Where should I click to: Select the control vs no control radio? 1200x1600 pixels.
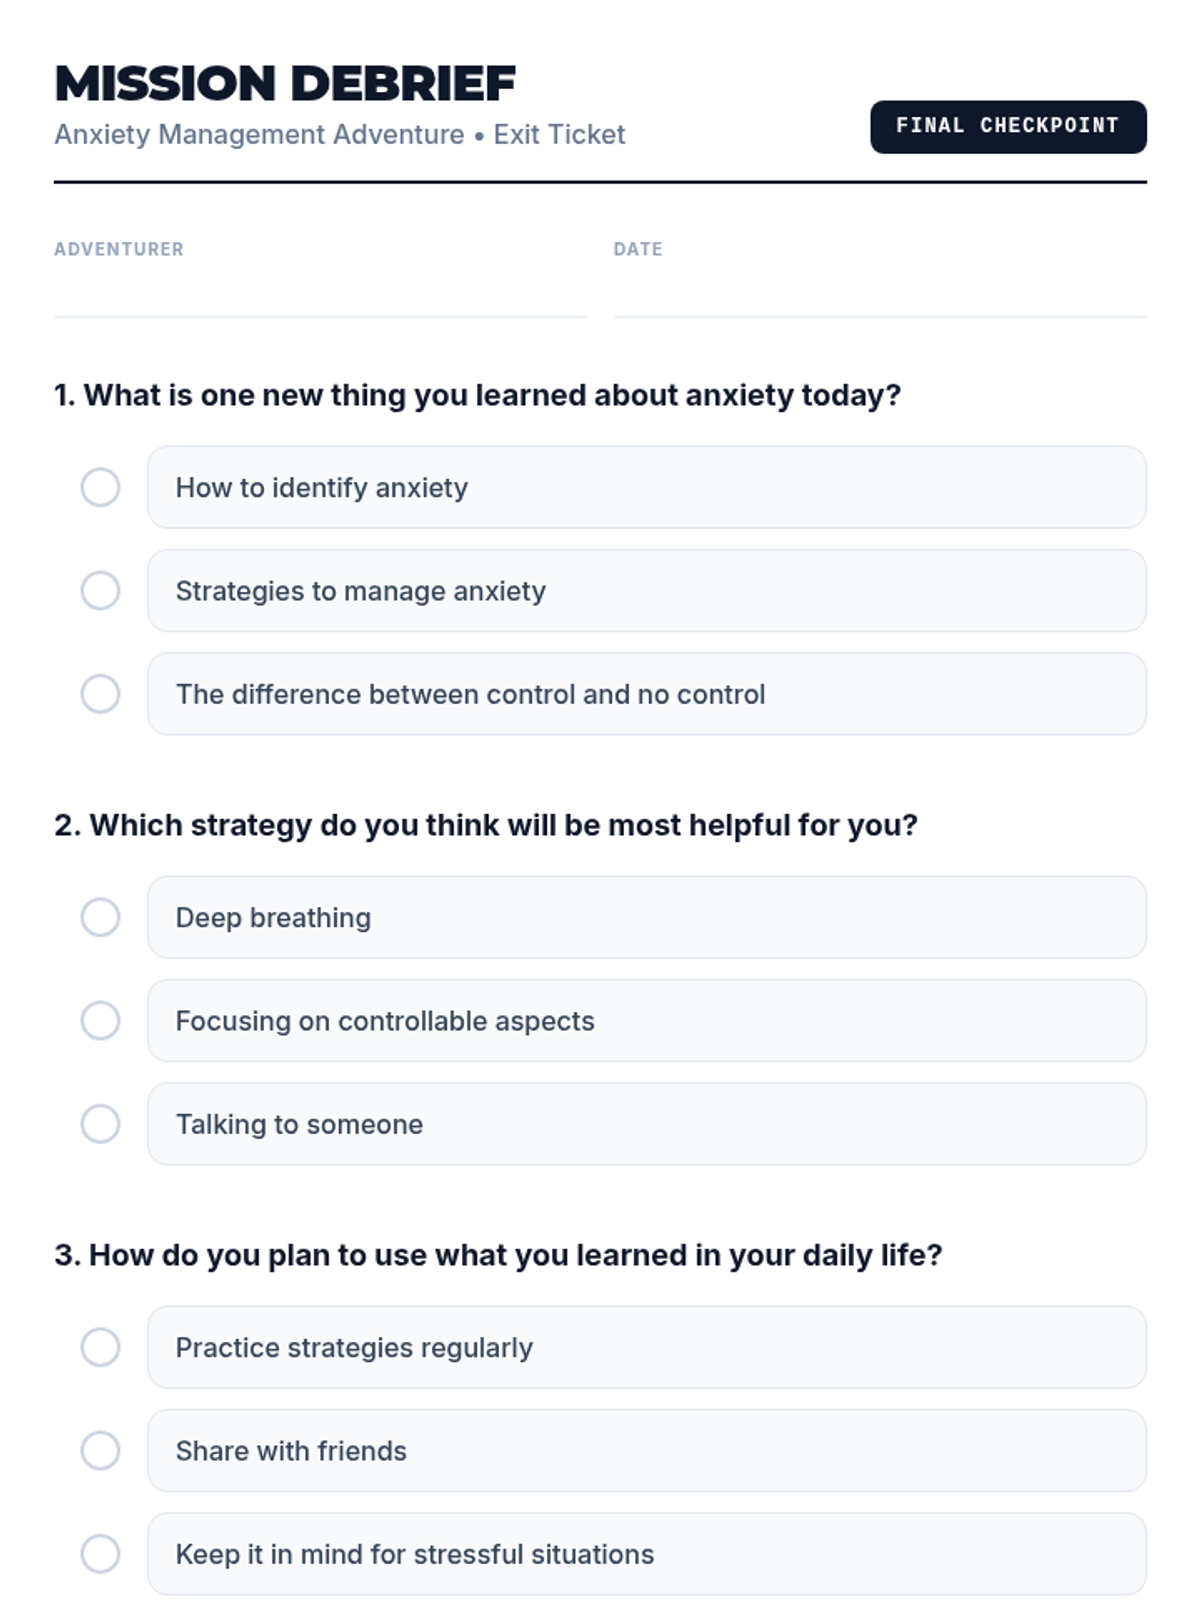(100, 694)
